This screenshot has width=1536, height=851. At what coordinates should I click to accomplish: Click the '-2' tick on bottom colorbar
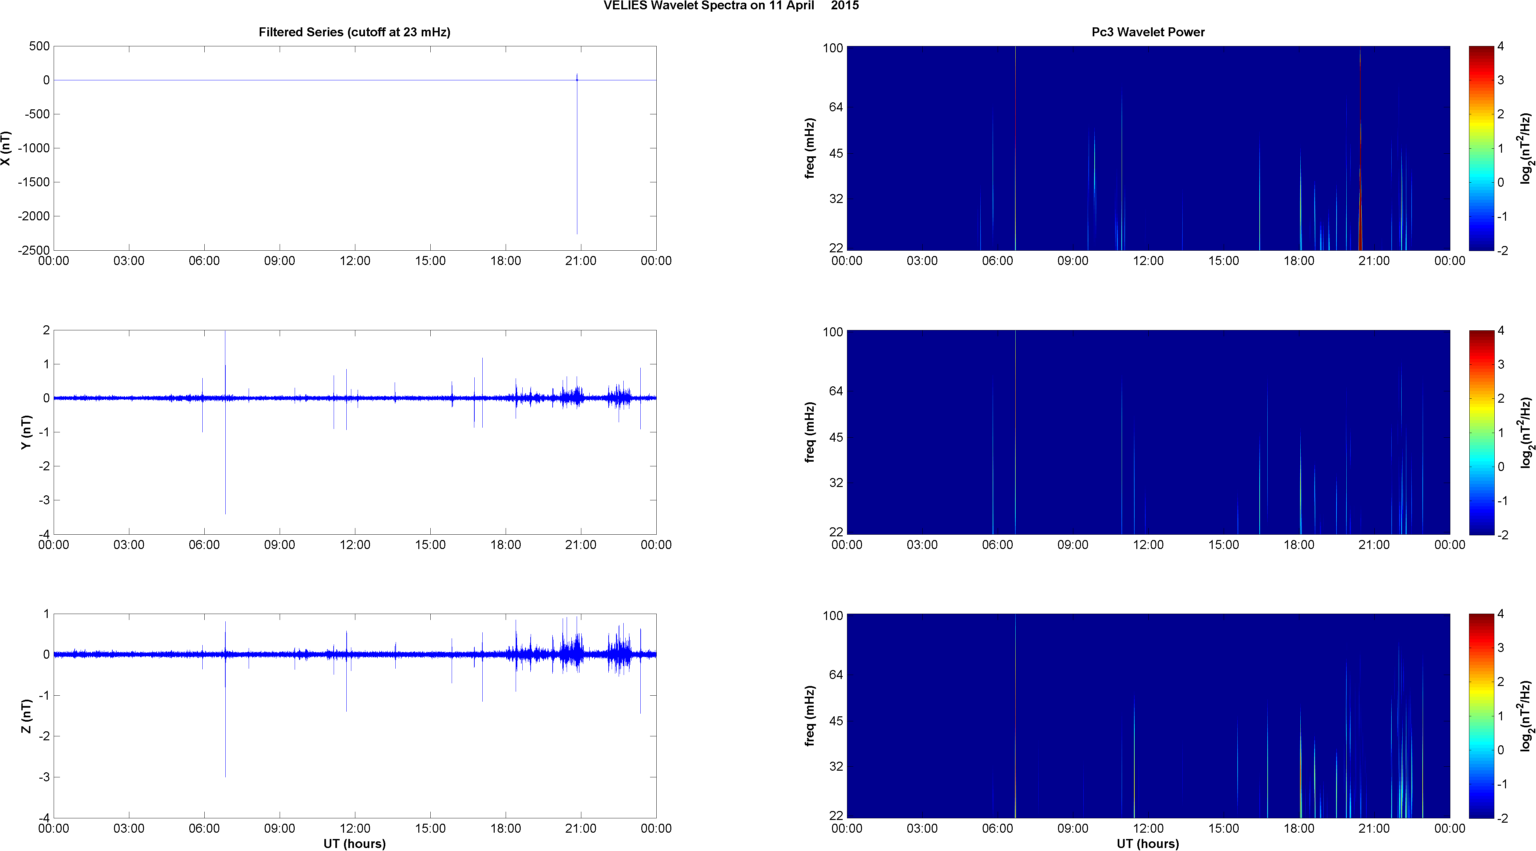1503,818
